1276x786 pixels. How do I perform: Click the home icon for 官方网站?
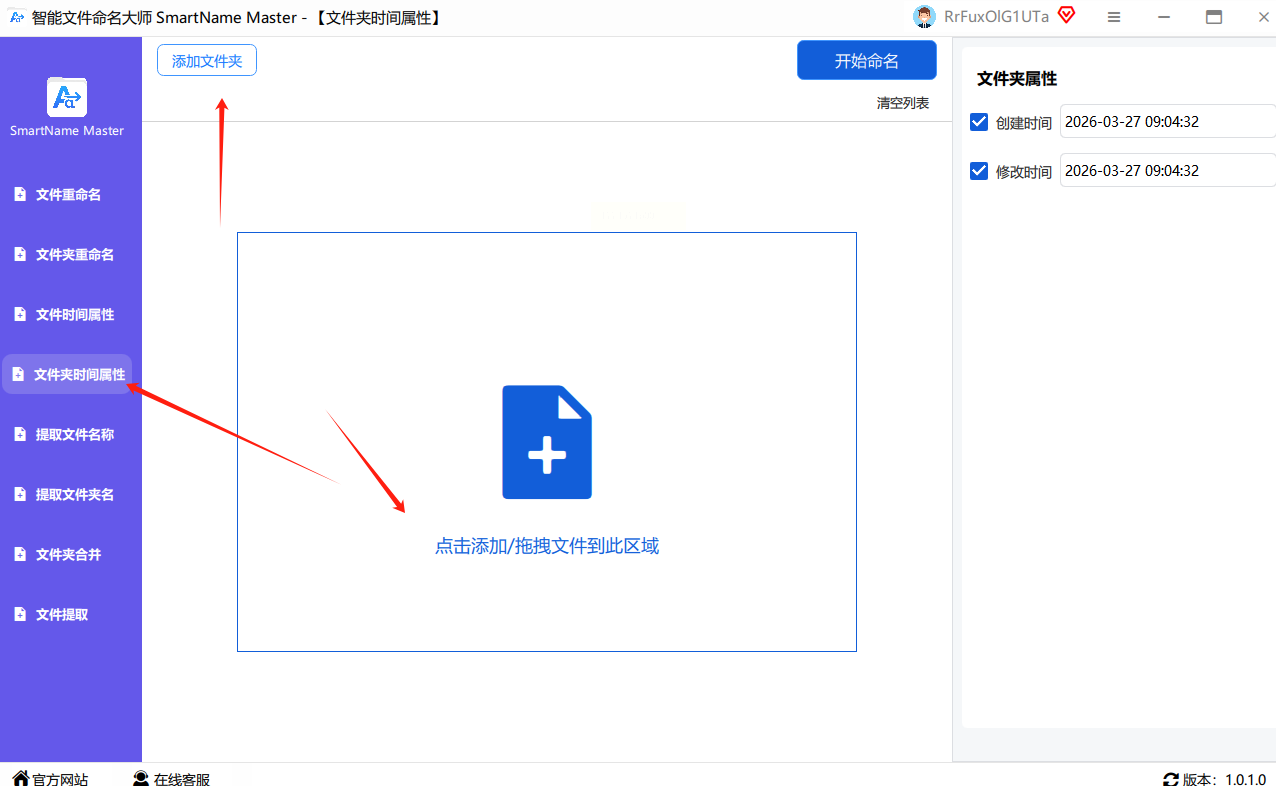coord(20,778)
